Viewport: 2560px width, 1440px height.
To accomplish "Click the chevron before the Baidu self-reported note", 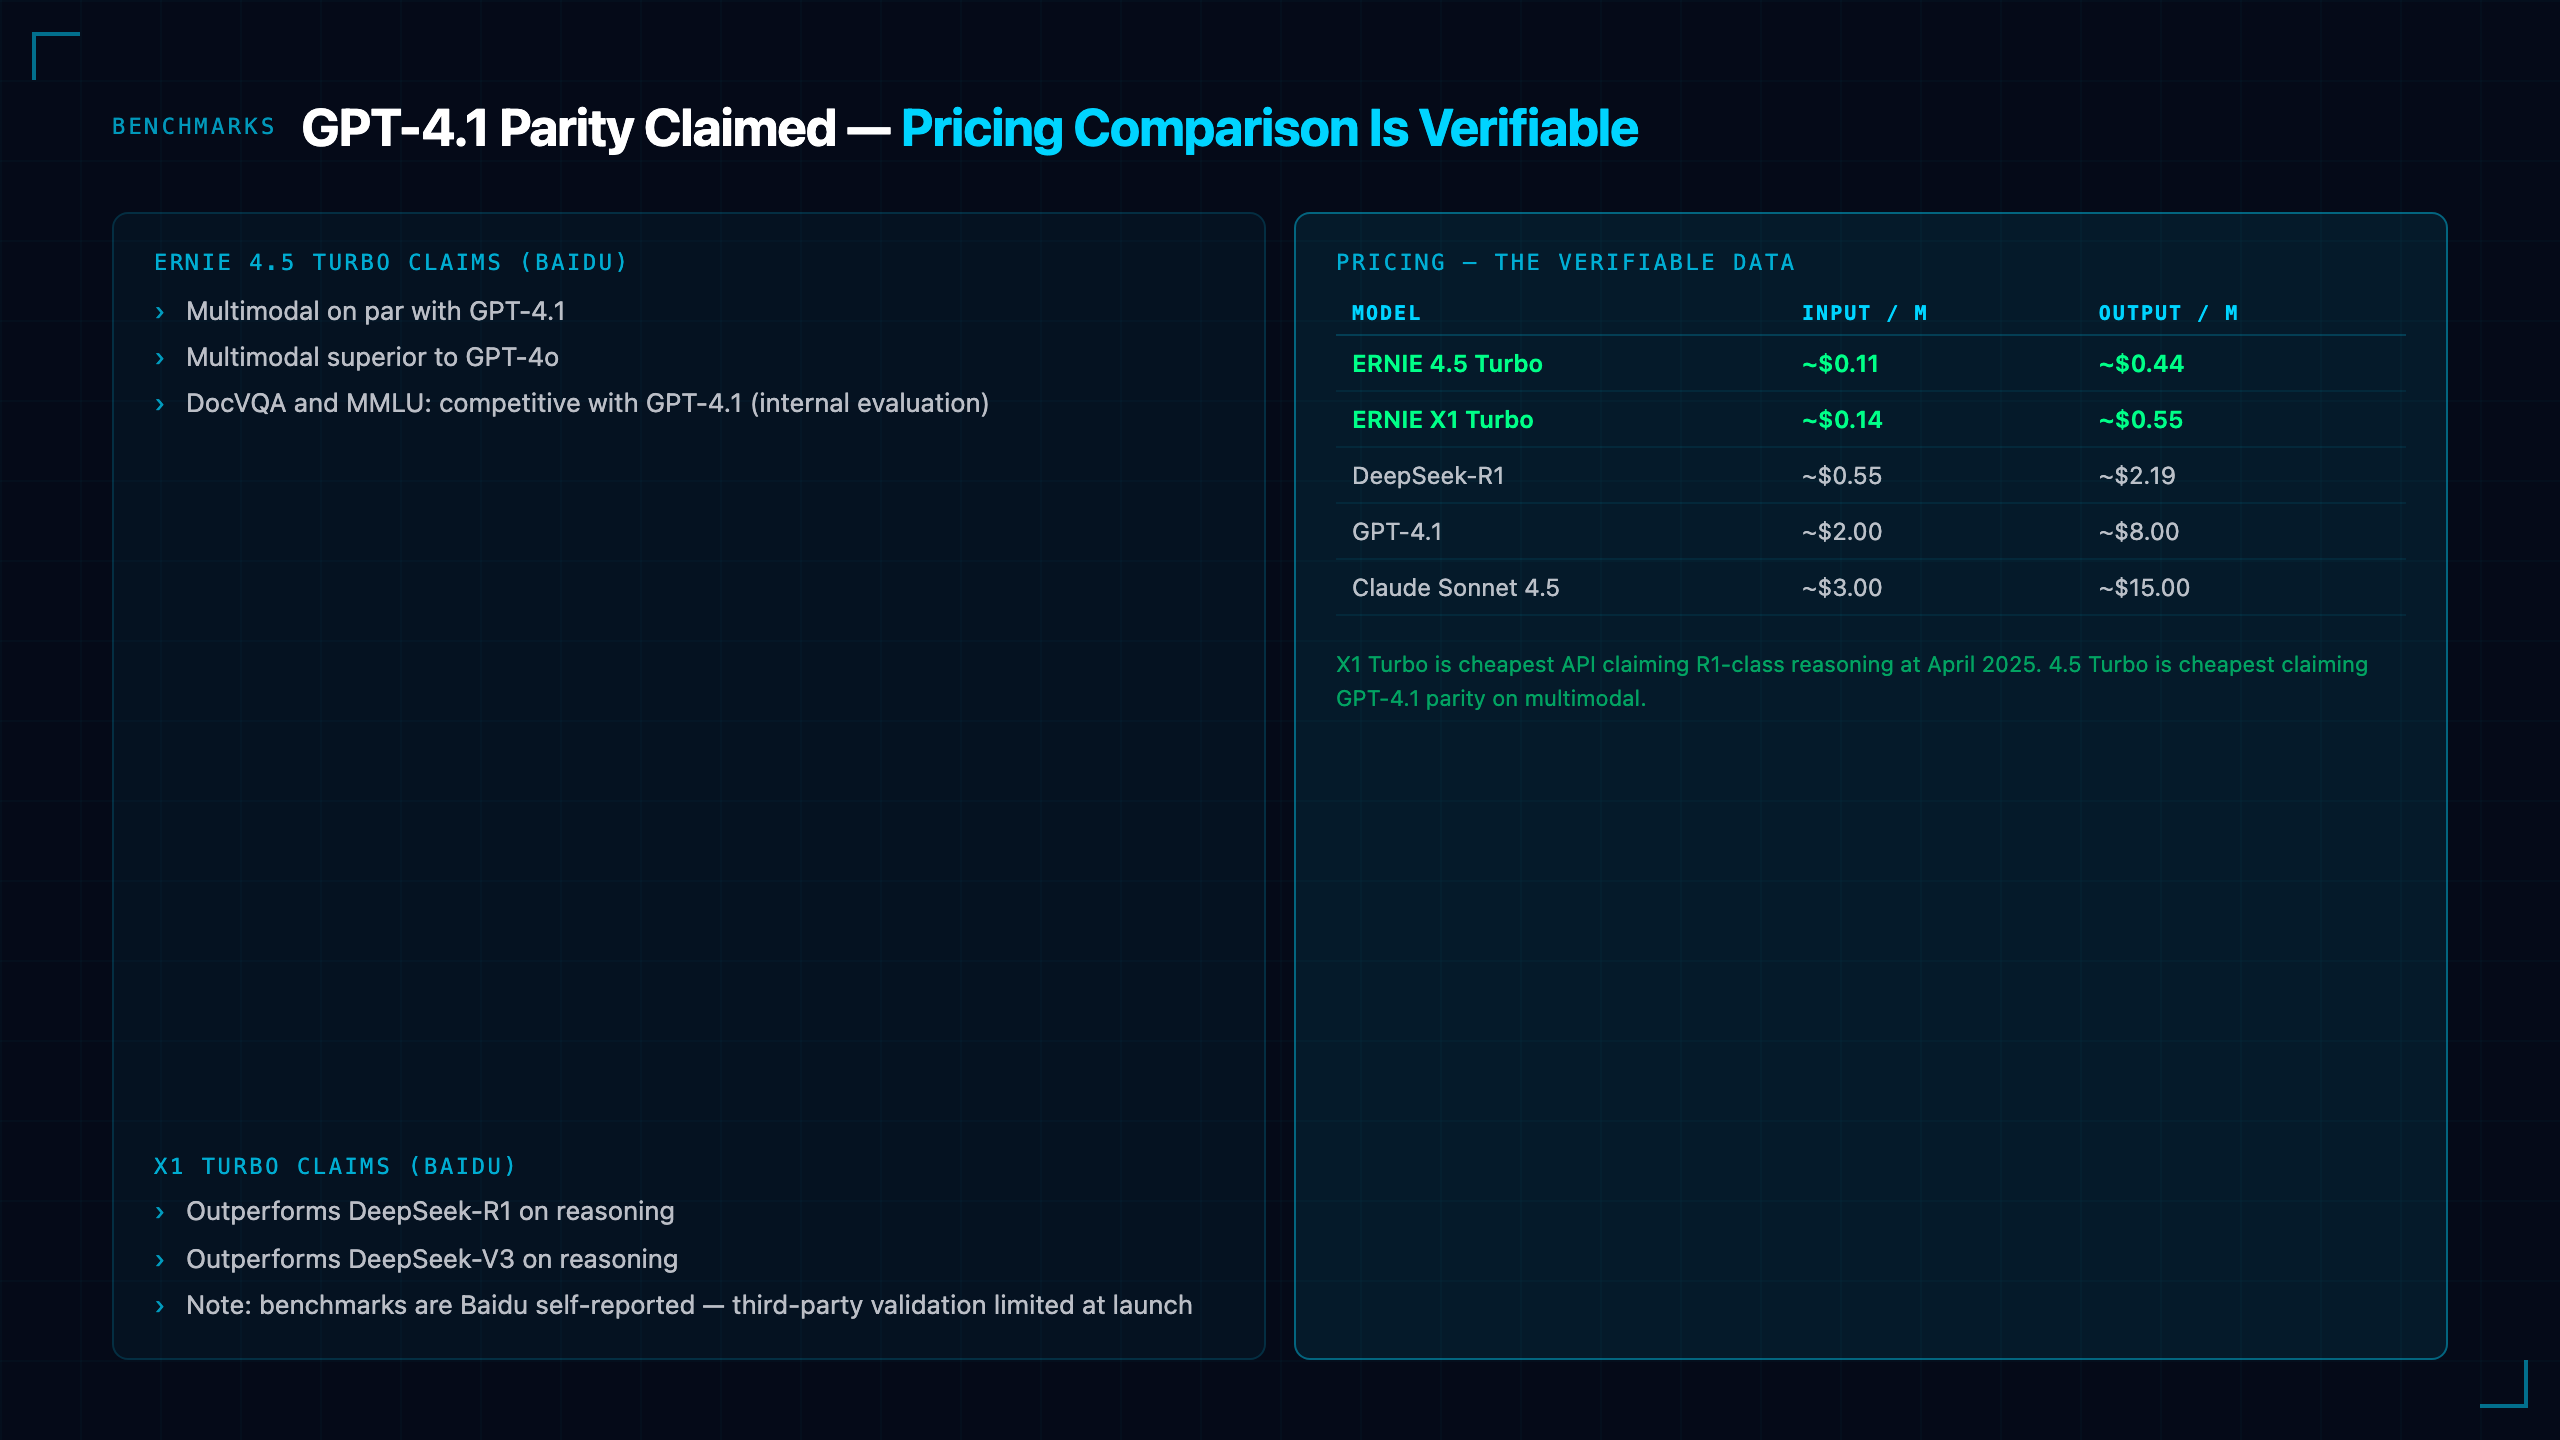I will tap(160, 1307).
